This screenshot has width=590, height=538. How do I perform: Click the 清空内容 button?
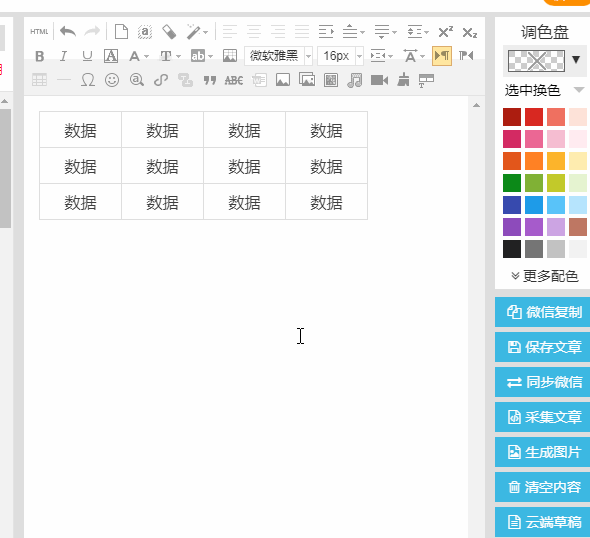tap(543, 487)
